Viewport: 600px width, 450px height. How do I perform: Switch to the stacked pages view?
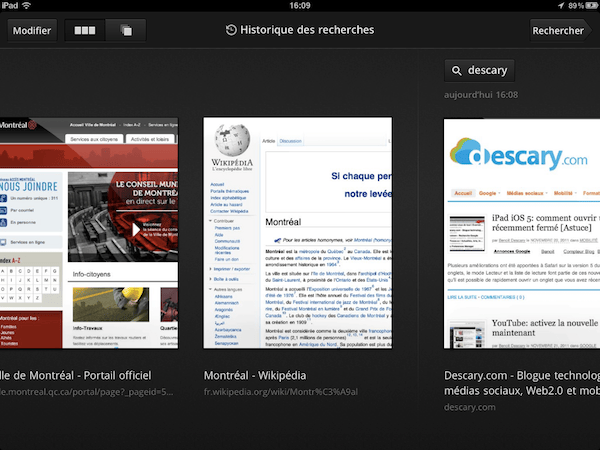click(x=126, y=31)
